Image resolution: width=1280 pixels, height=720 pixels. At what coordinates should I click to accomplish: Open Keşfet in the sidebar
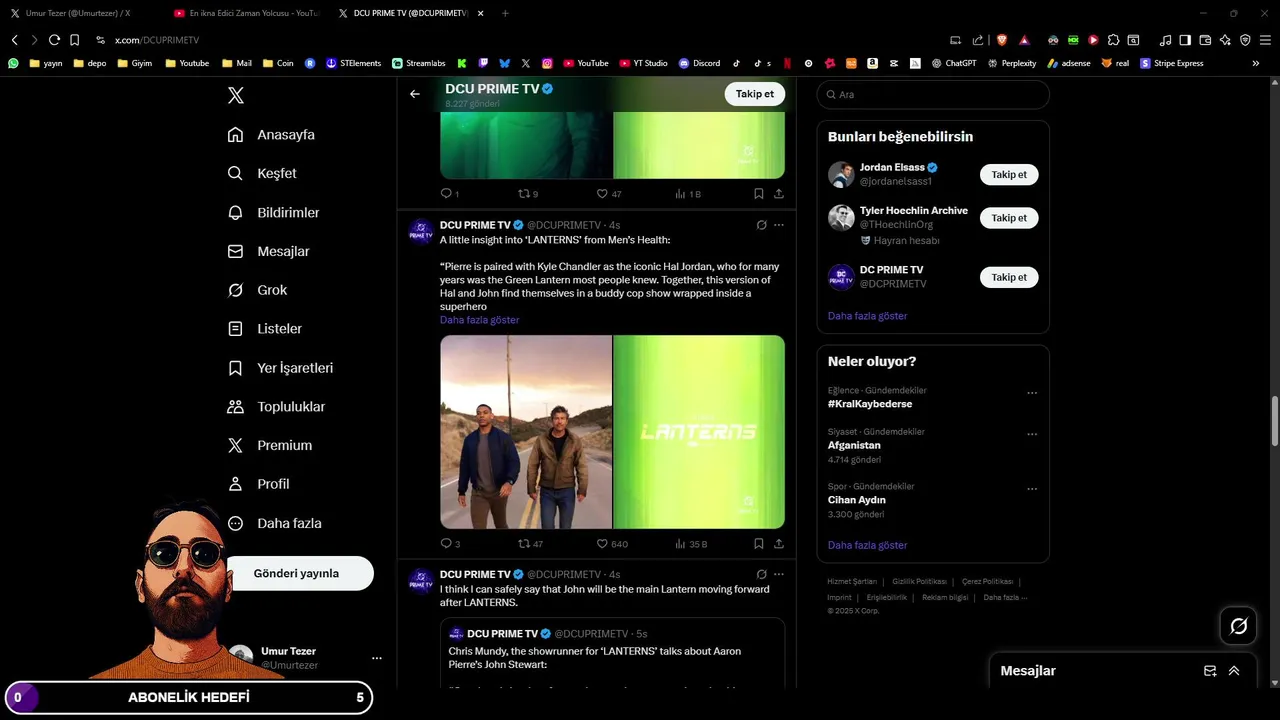point(262,173)
